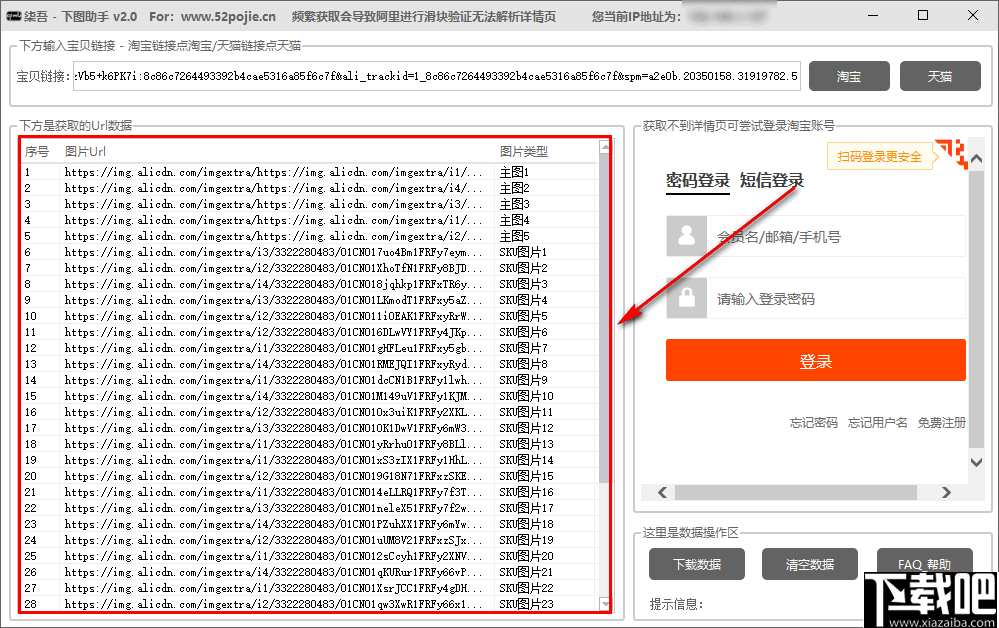Click the 图片Url column header

(85, 152)
